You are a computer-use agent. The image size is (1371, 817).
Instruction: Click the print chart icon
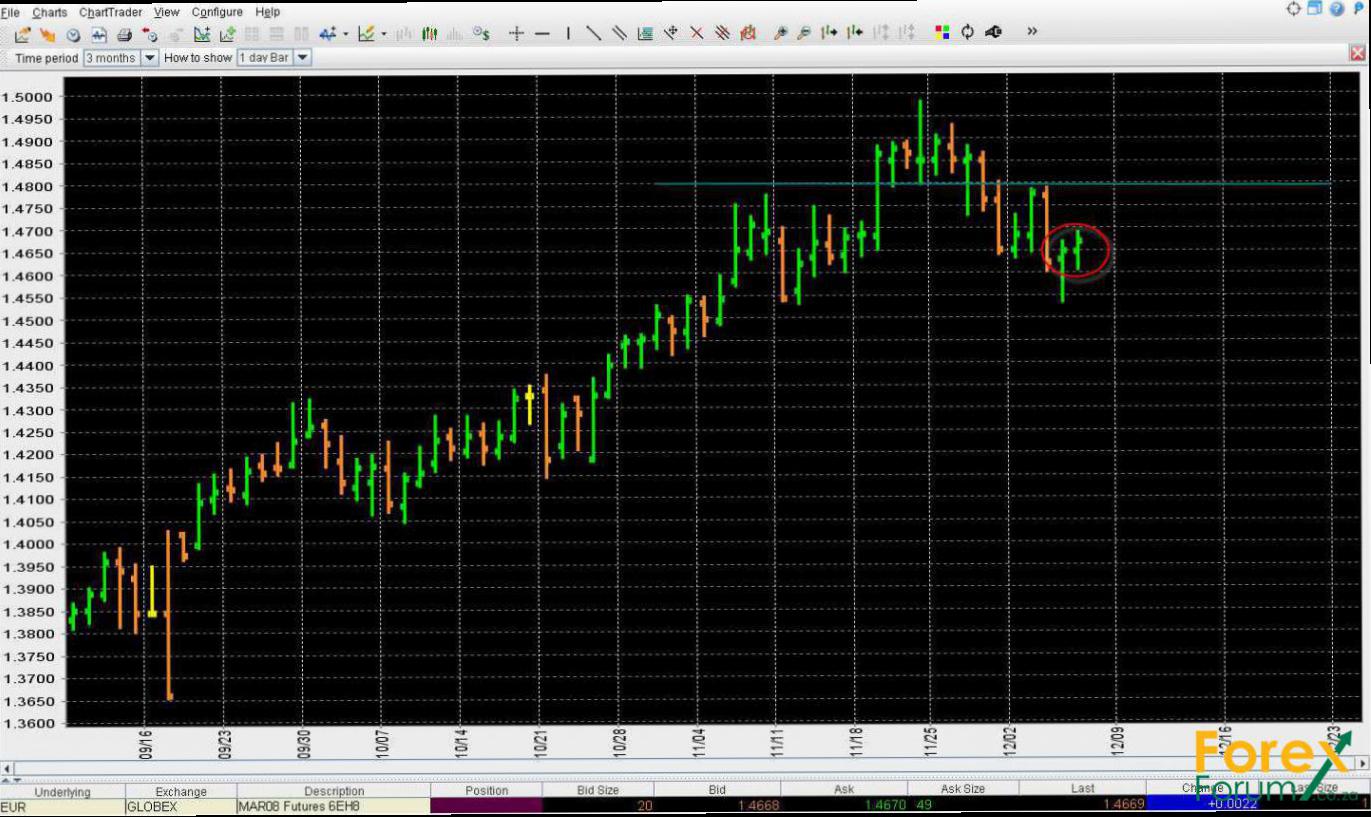(124, 34)
